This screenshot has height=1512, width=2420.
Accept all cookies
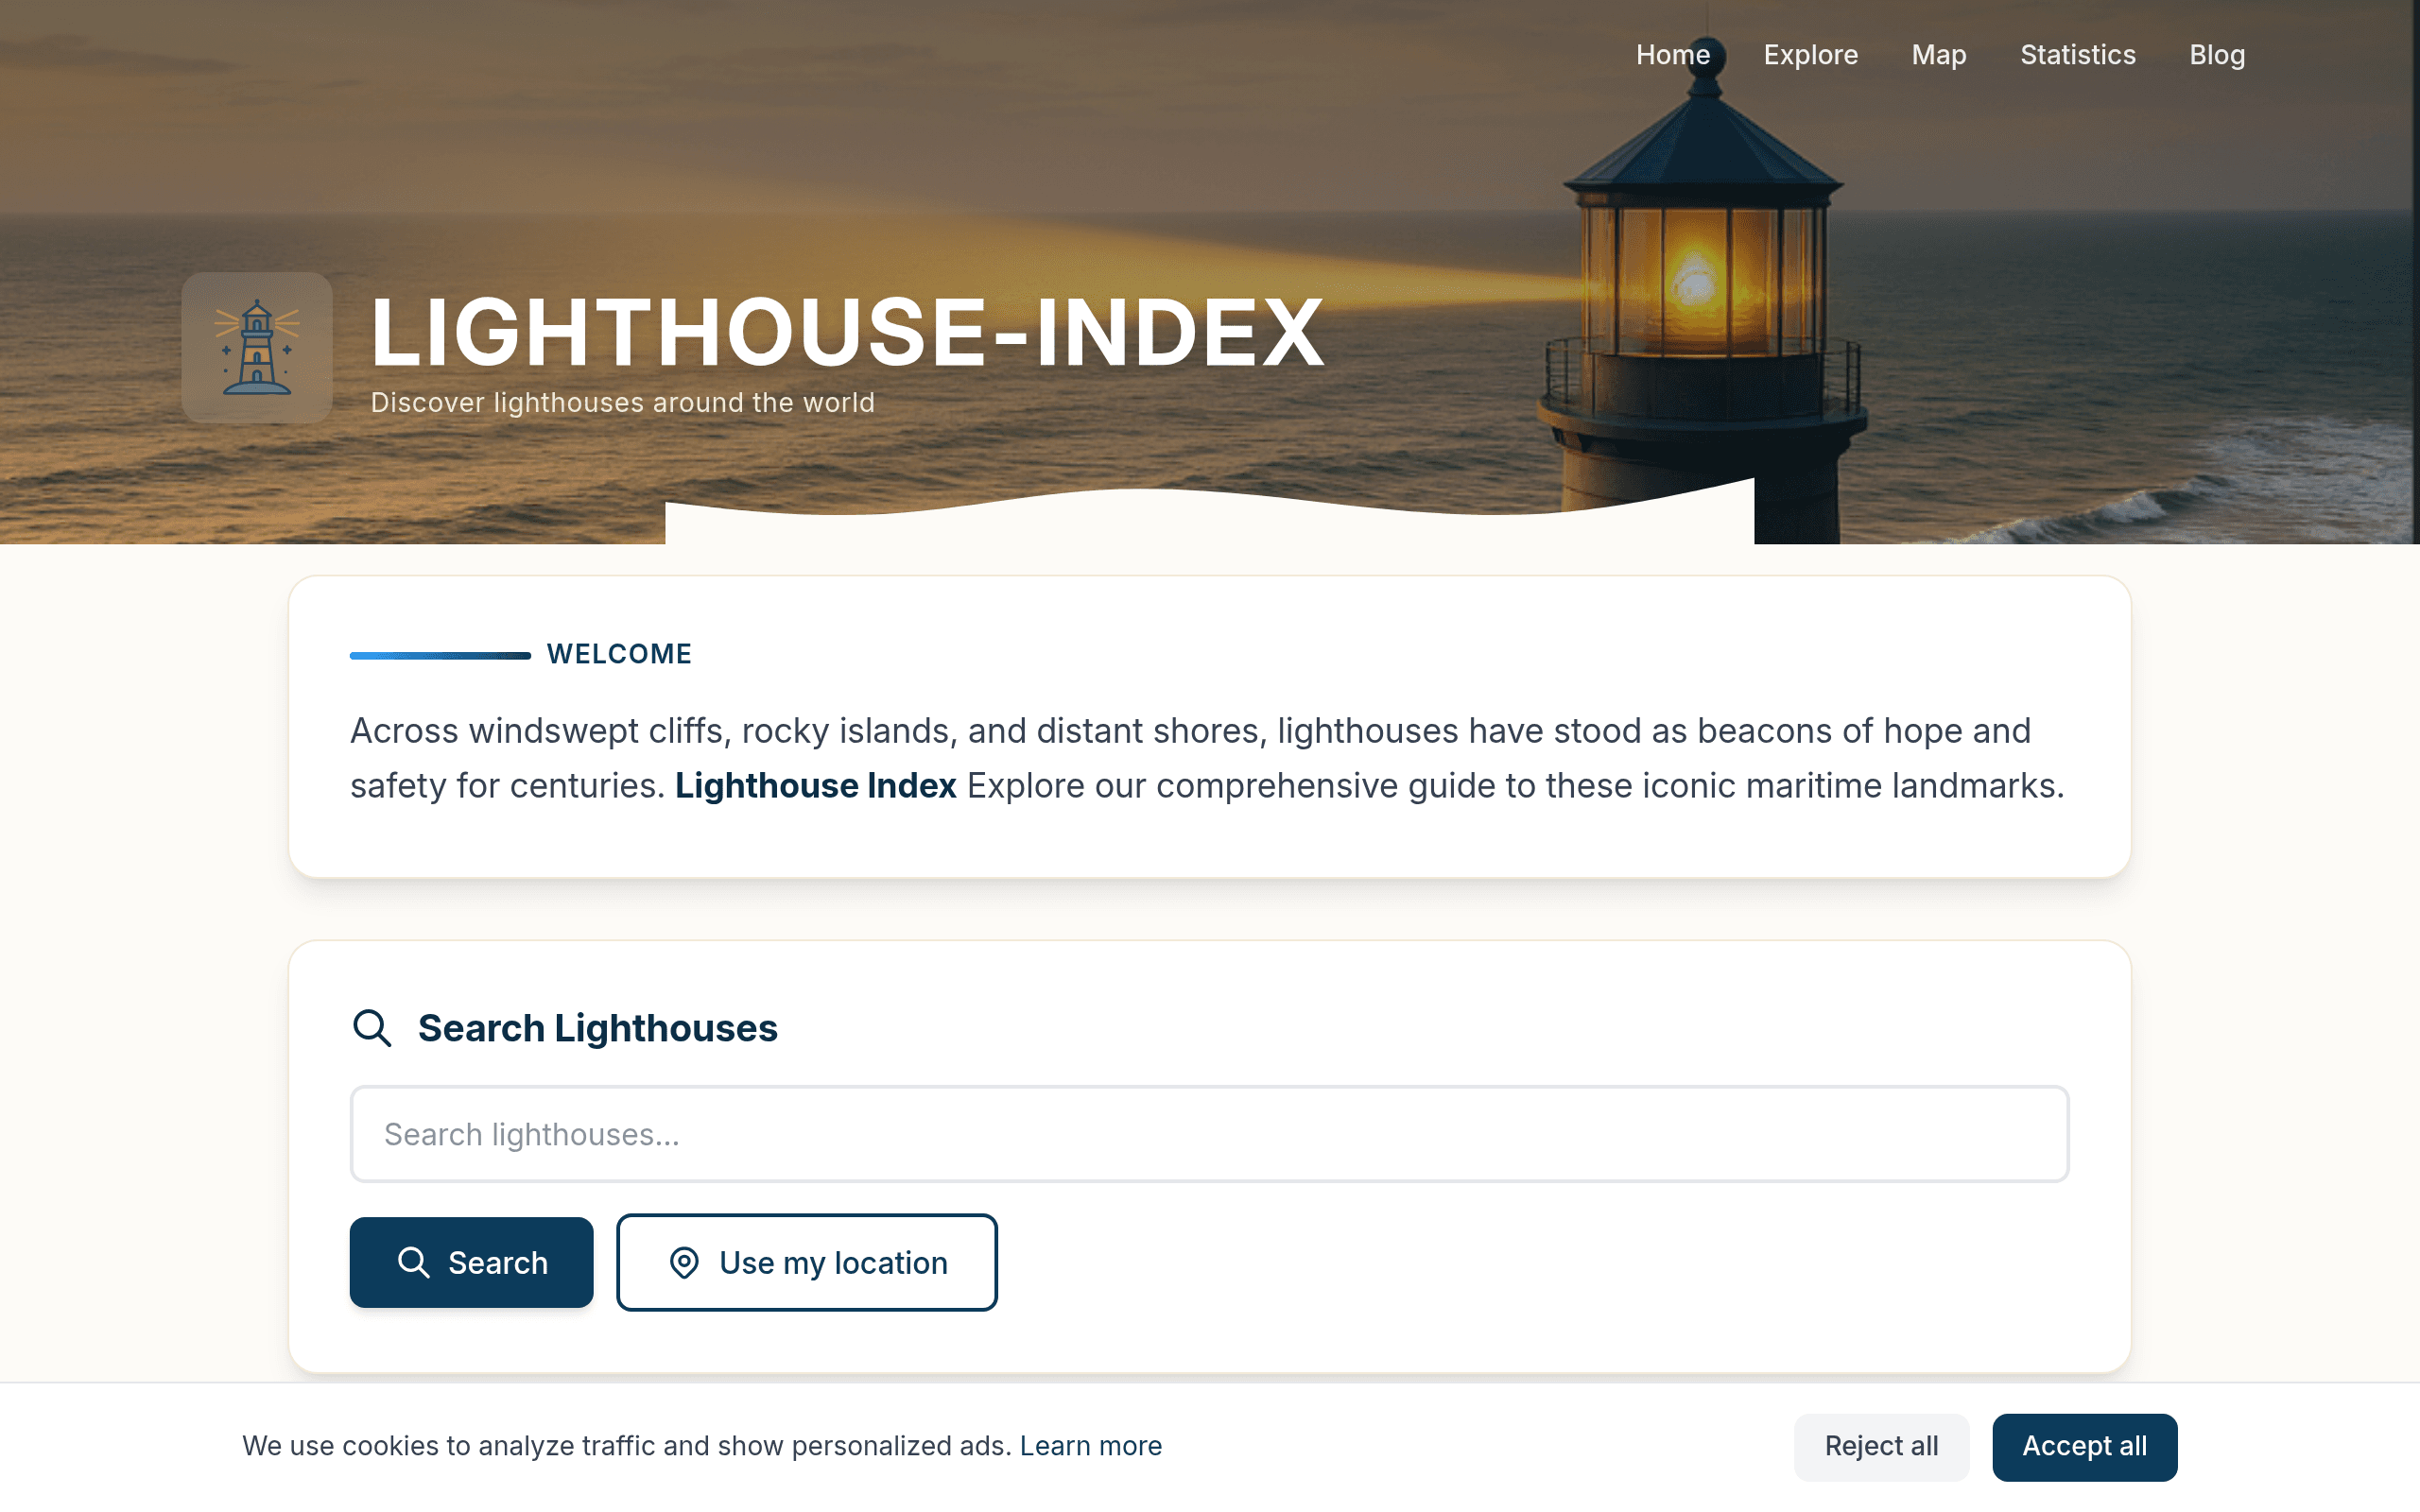(x=2084, y=1446)
